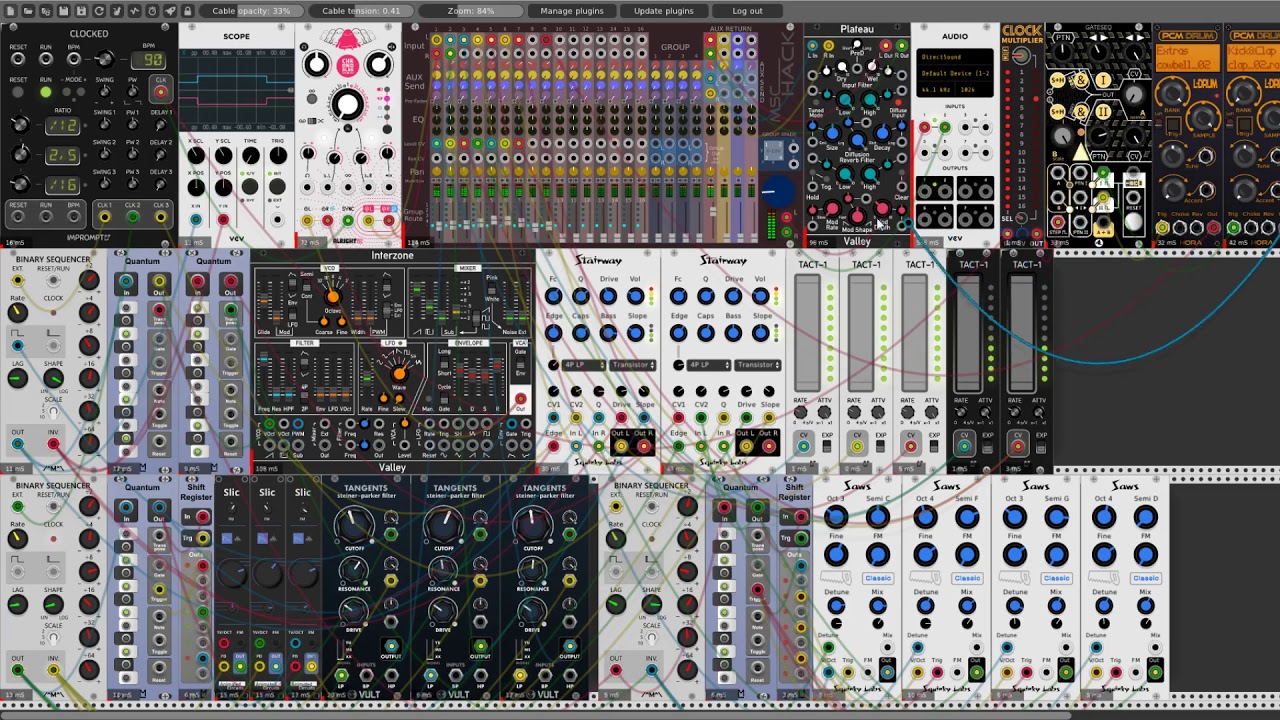Click the Chronoblob round pink logo
Image resolution: width=1280 pixels, height=720 pixels.
point(347,64)
